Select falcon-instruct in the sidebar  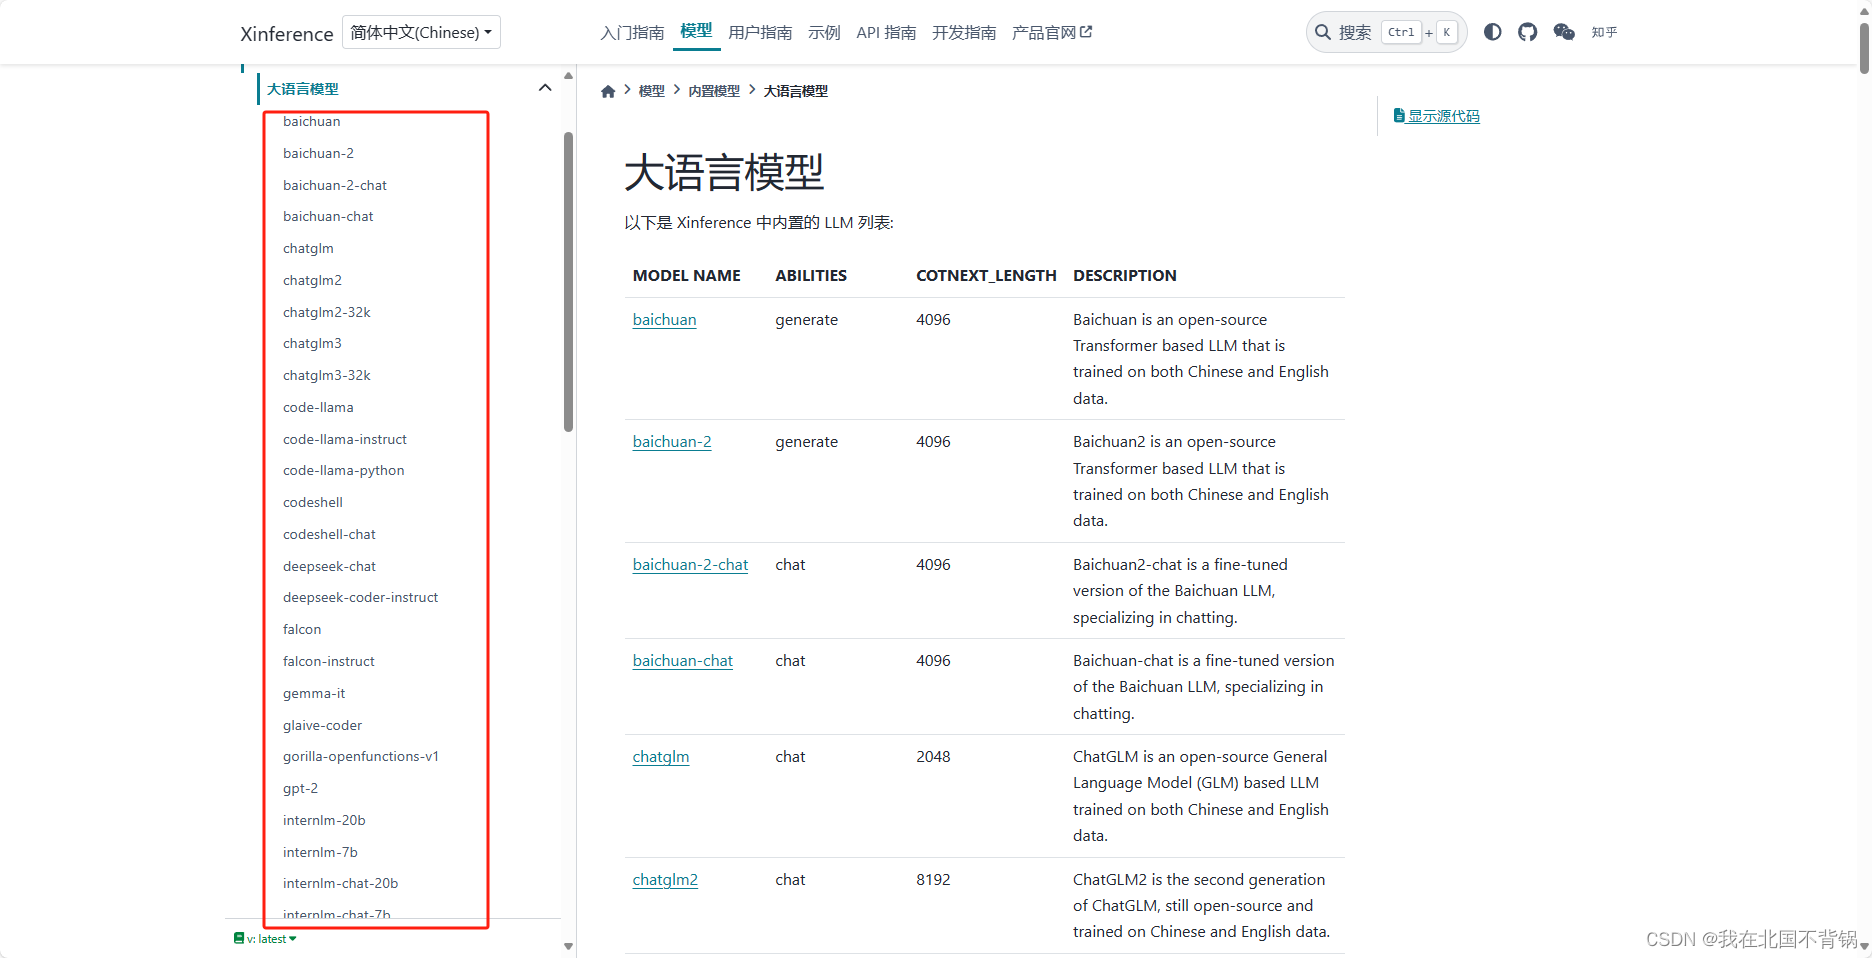click(x=328, y=661)
